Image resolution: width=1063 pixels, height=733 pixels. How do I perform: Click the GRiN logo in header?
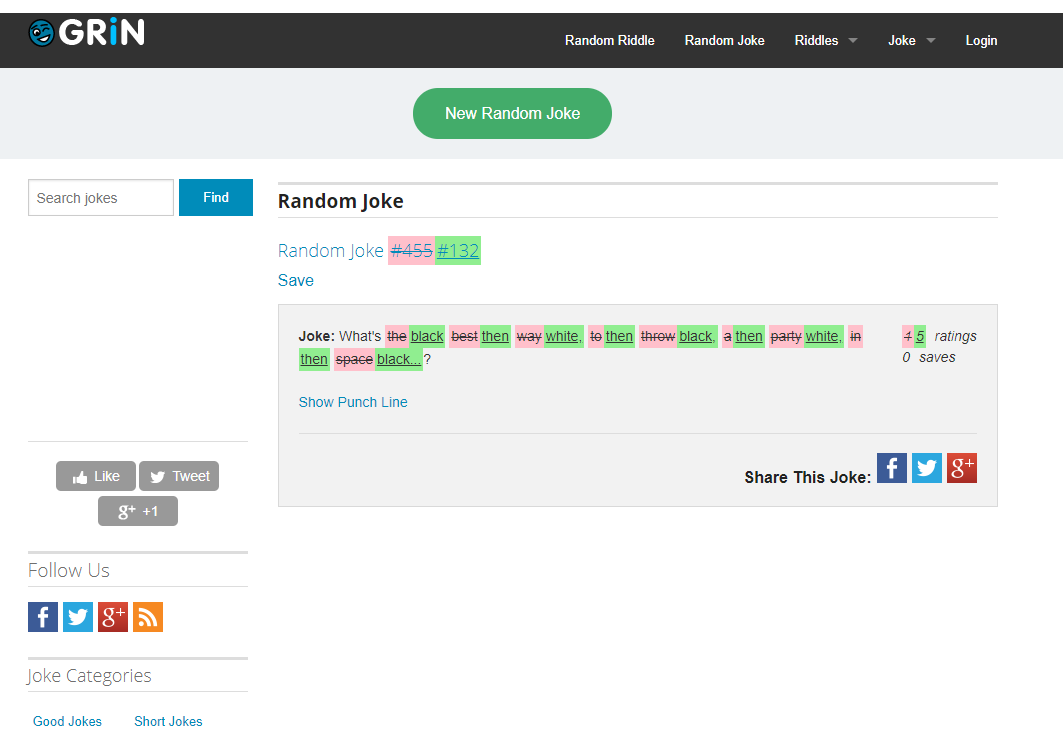87,33
